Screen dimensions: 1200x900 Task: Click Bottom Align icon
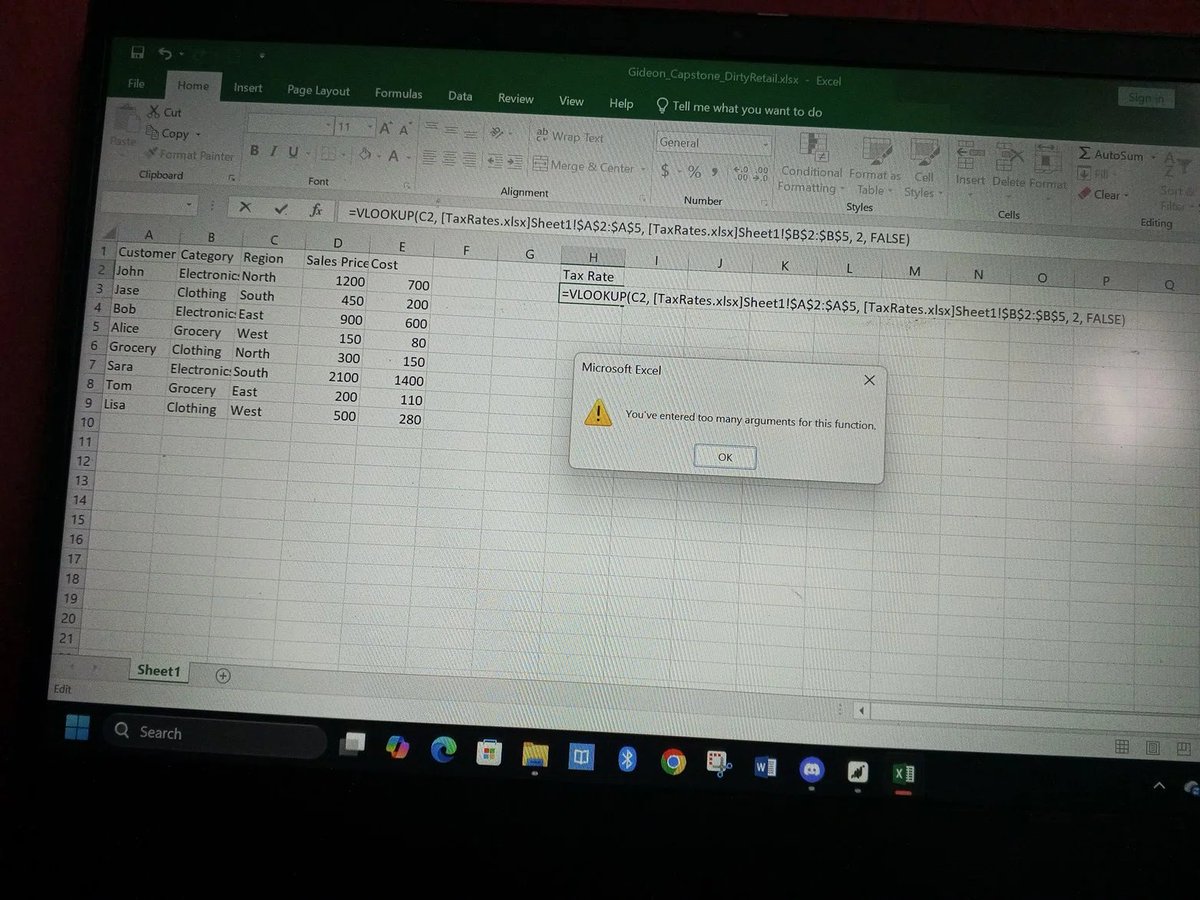[x=470, y=133]
